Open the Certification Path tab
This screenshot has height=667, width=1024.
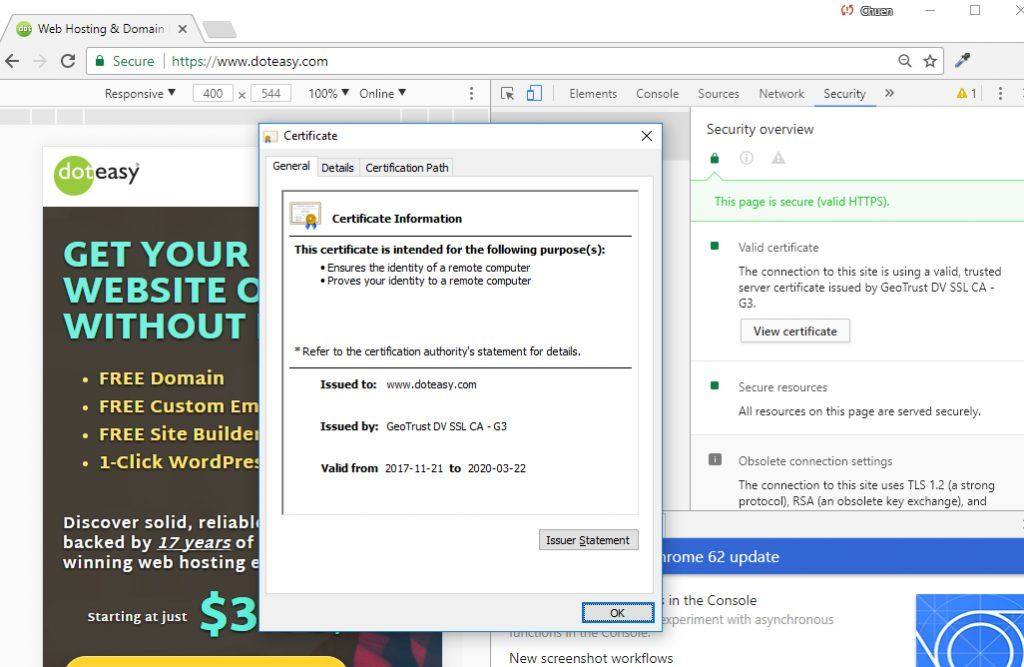tap(407, 168)
